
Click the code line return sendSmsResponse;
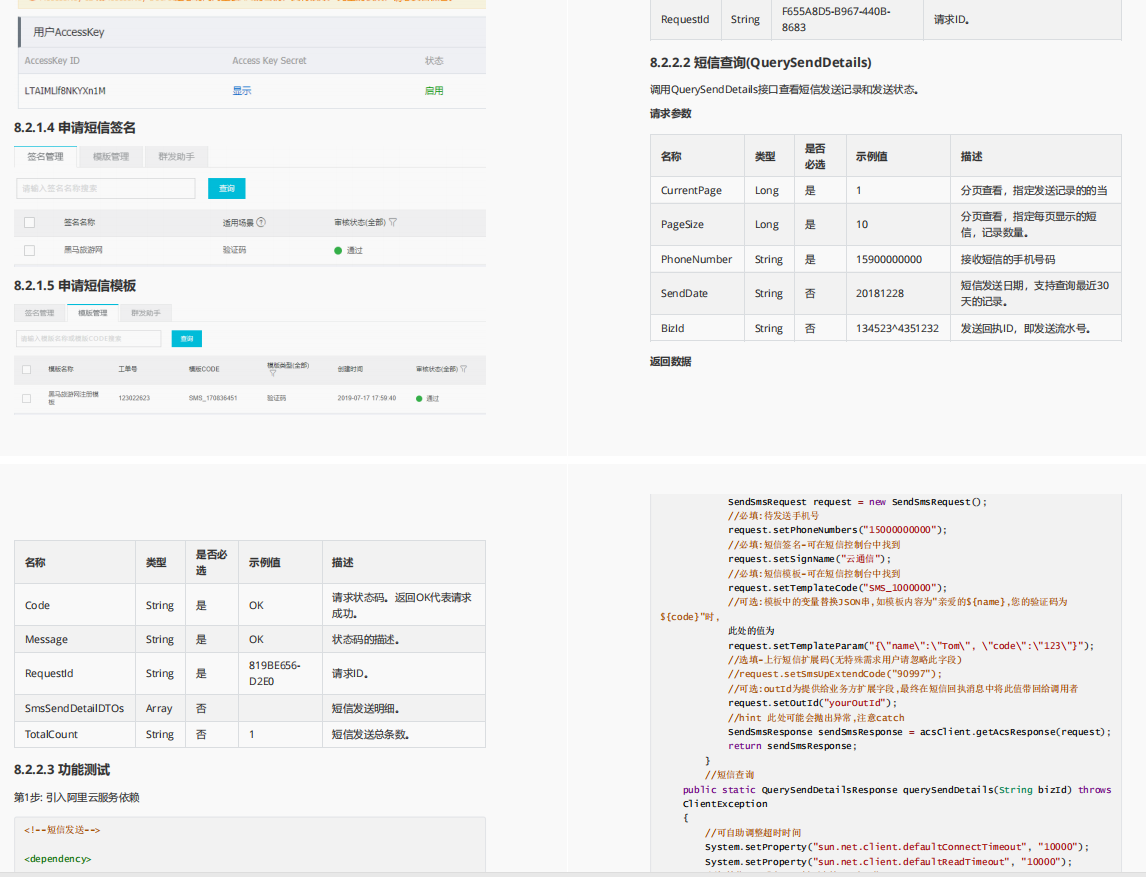792,746
